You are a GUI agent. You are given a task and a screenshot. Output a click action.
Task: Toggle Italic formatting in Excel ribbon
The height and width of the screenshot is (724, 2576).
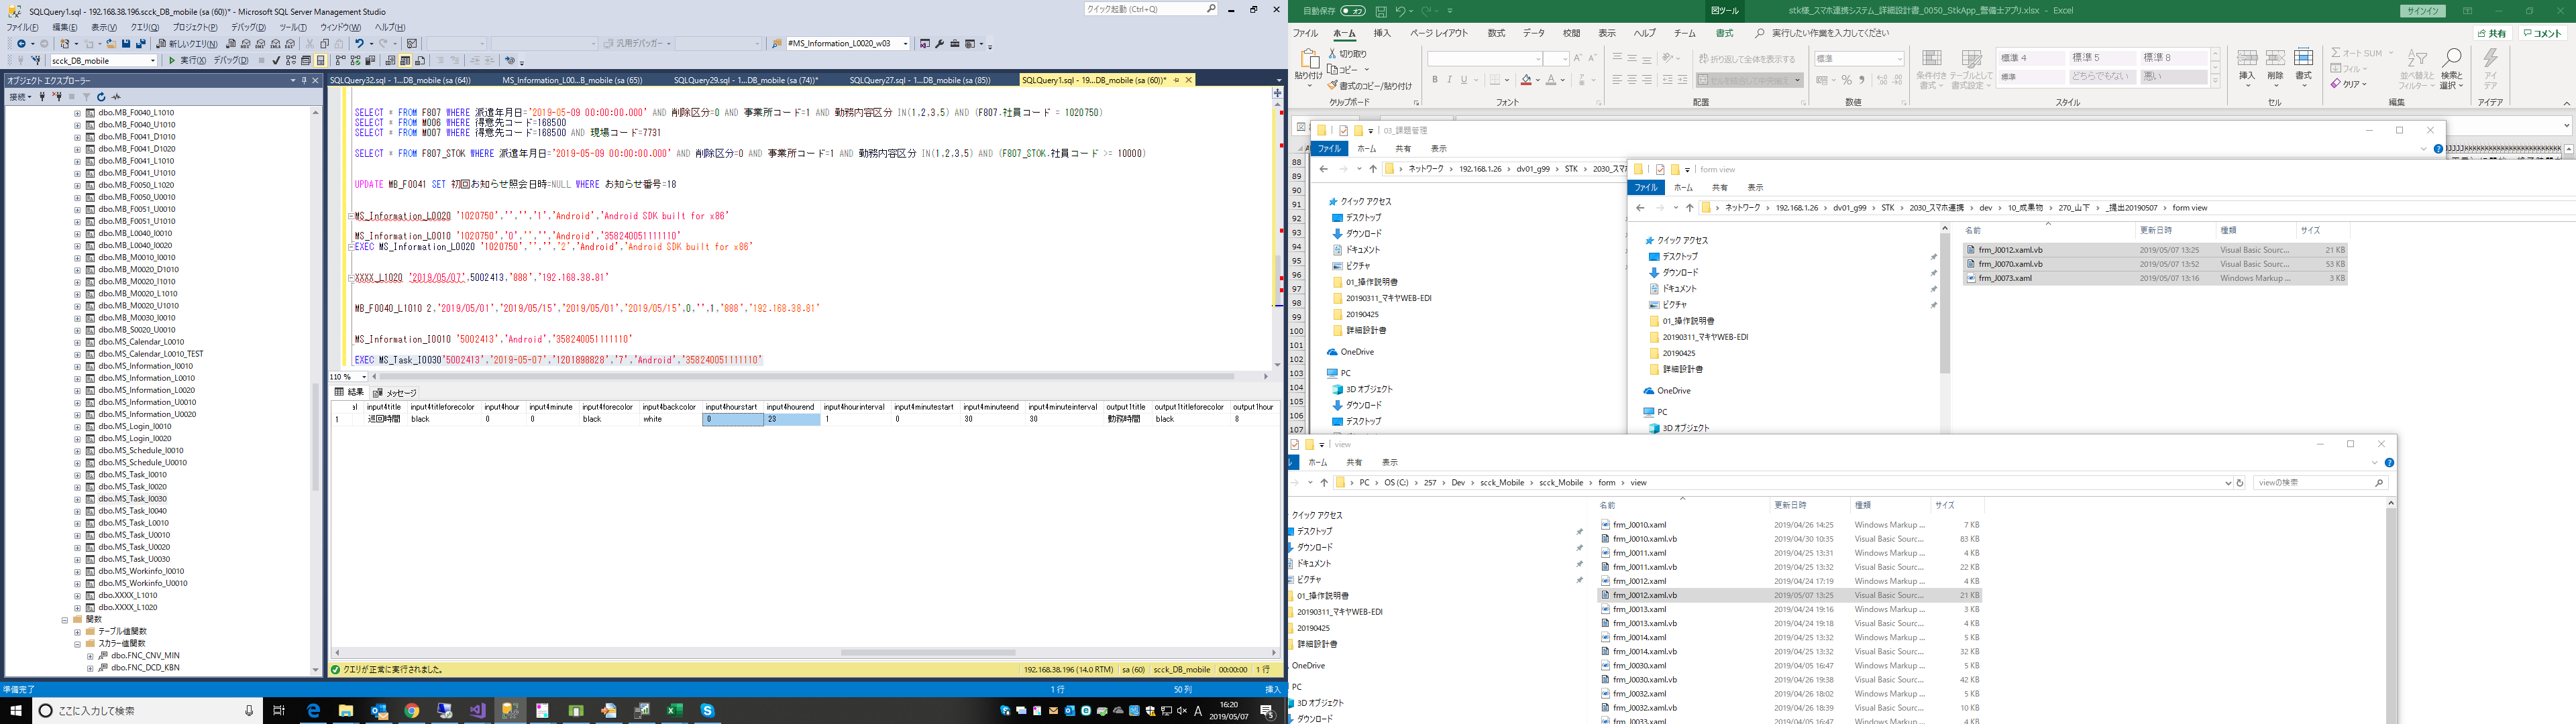[1449, 80]
